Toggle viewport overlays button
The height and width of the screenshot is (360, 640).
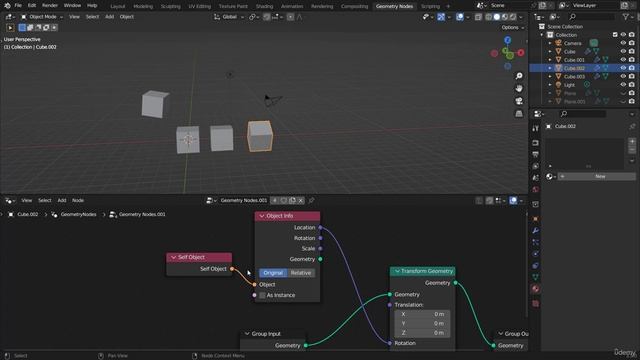coord(460,17)
